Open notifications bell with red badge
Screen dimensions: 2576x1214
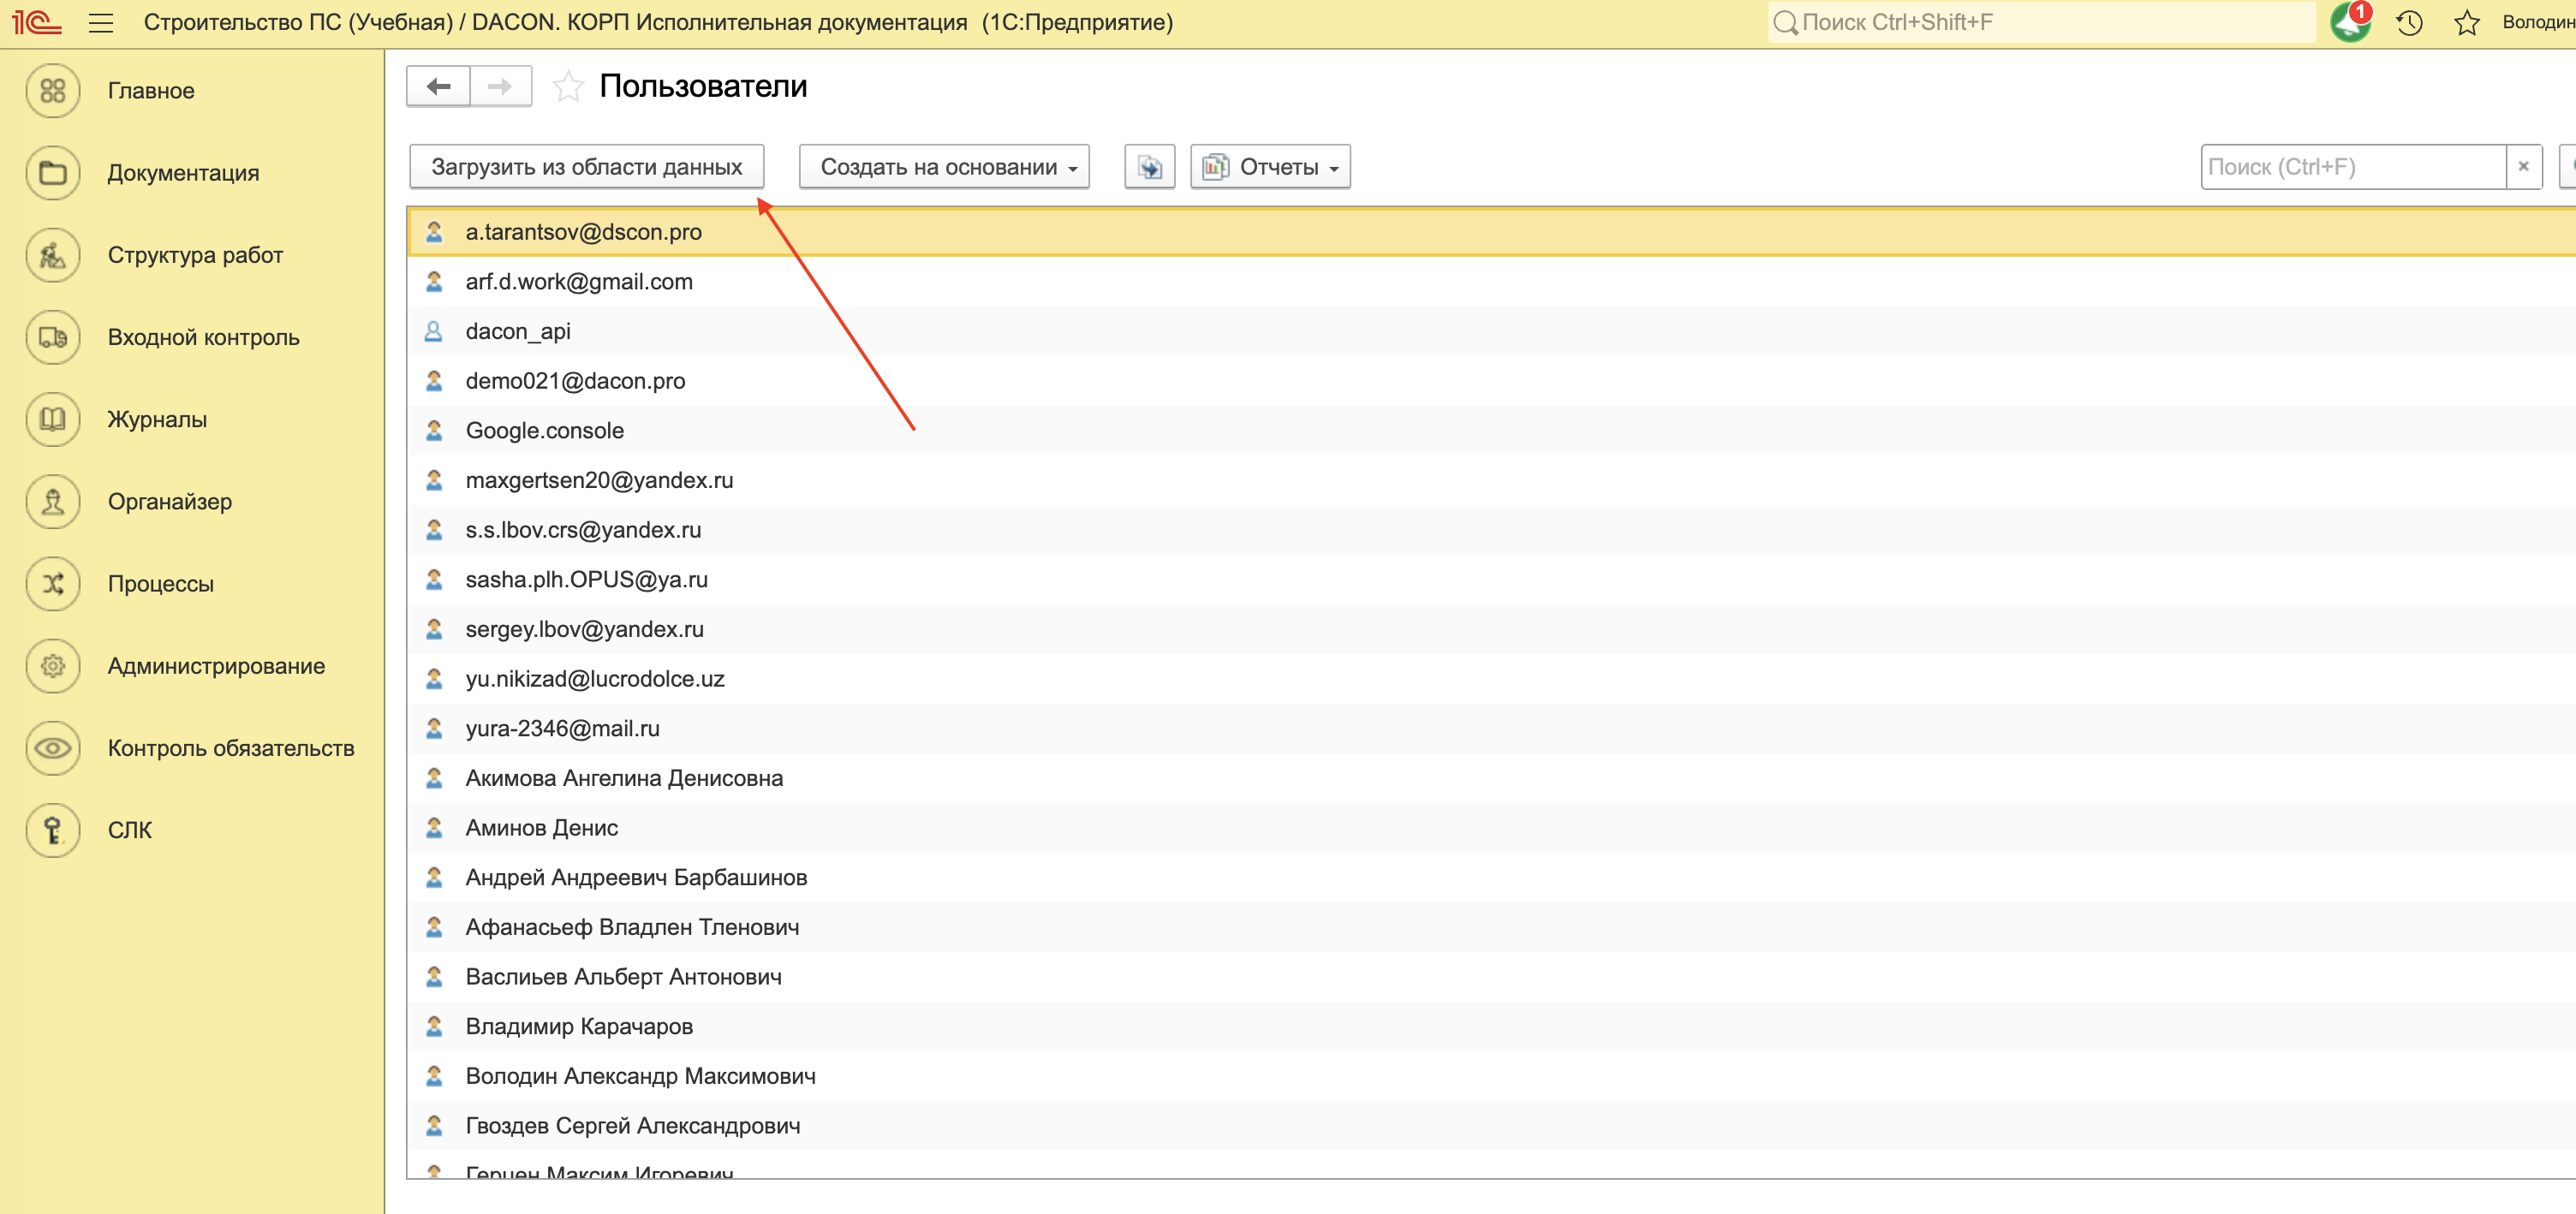(x=2350, y=22)
